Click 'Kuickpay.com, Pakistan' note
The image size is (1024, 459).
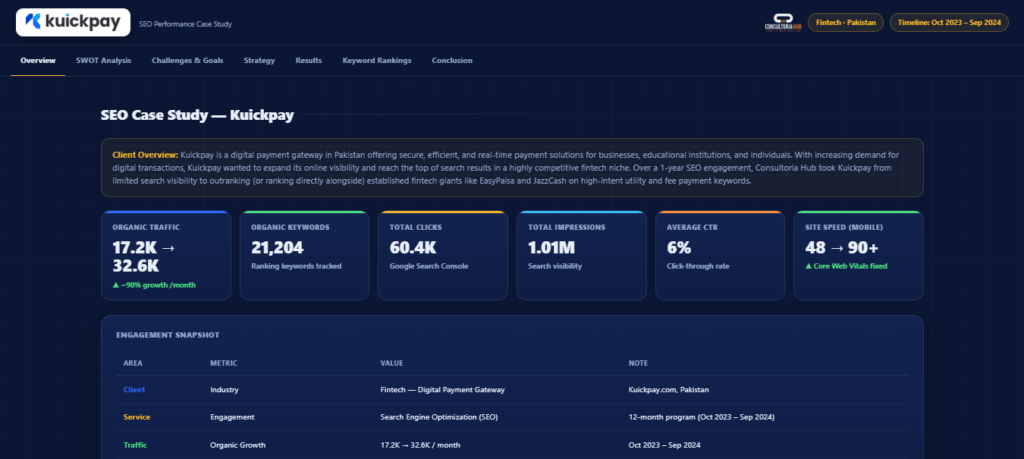pyautogui.click(x=669, y=390)
